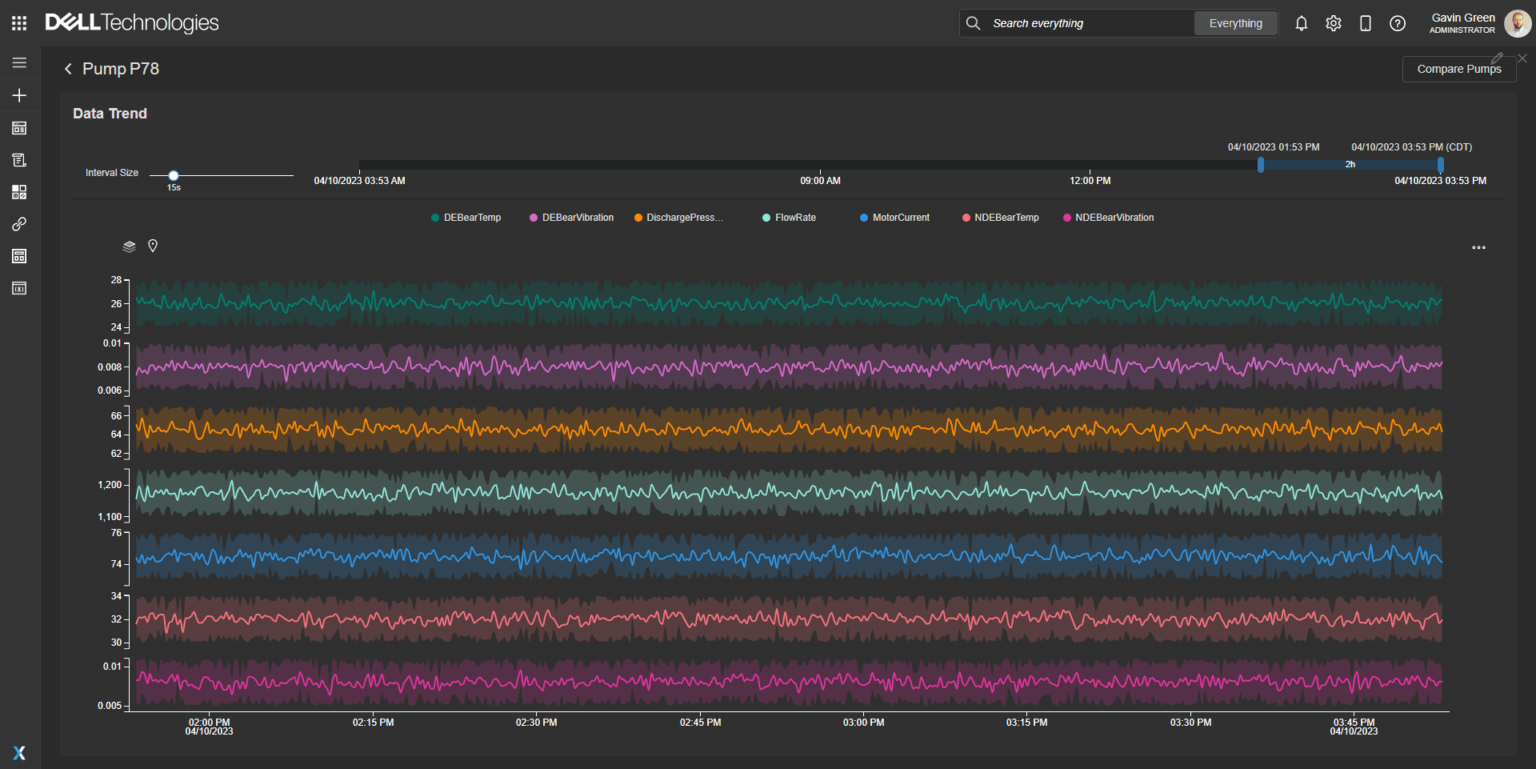Expand the hamburger menu in sidebar
This screenshot has height=769, width=1536.
[x=19, y=63]
